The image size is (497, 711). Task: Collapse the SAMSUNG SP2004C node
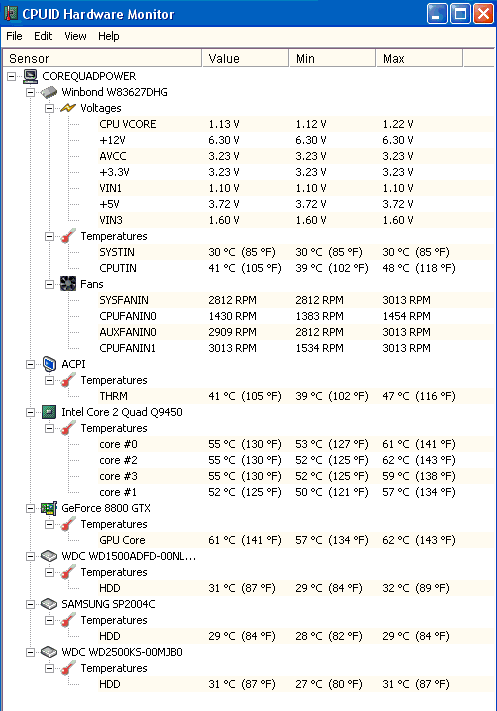30,604
